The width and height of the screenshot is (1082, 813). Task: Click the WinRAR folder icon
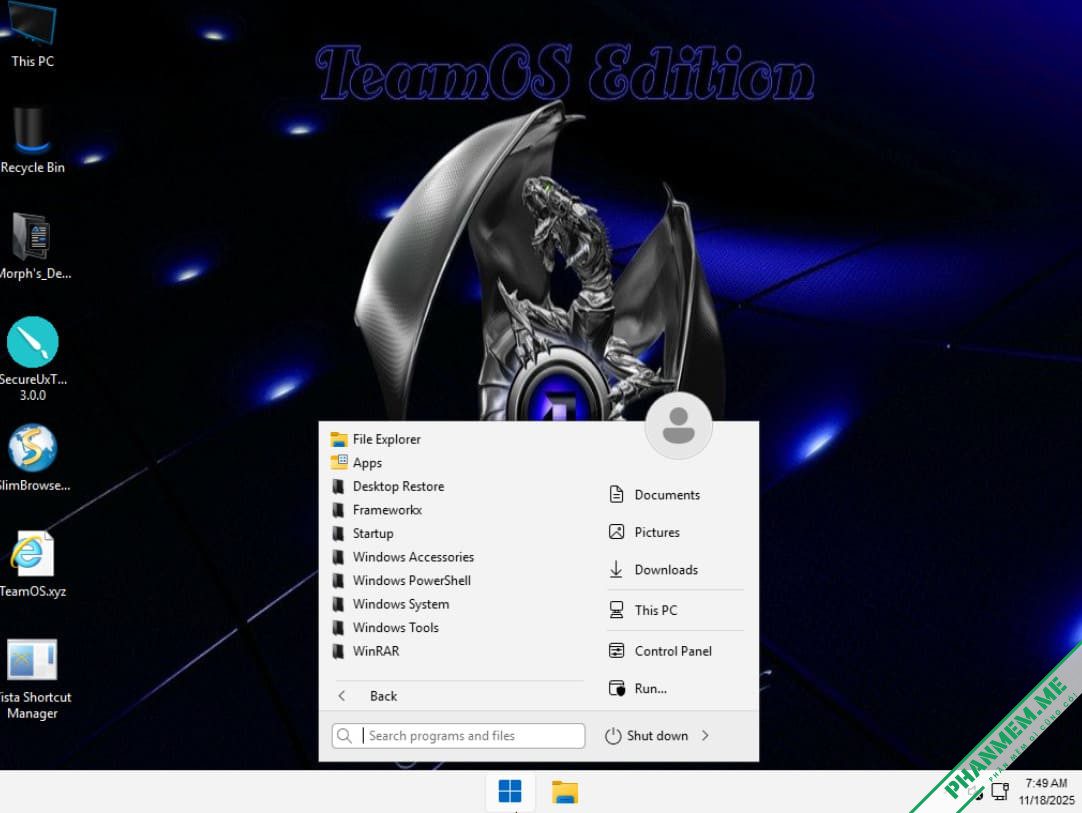[338, 650]
